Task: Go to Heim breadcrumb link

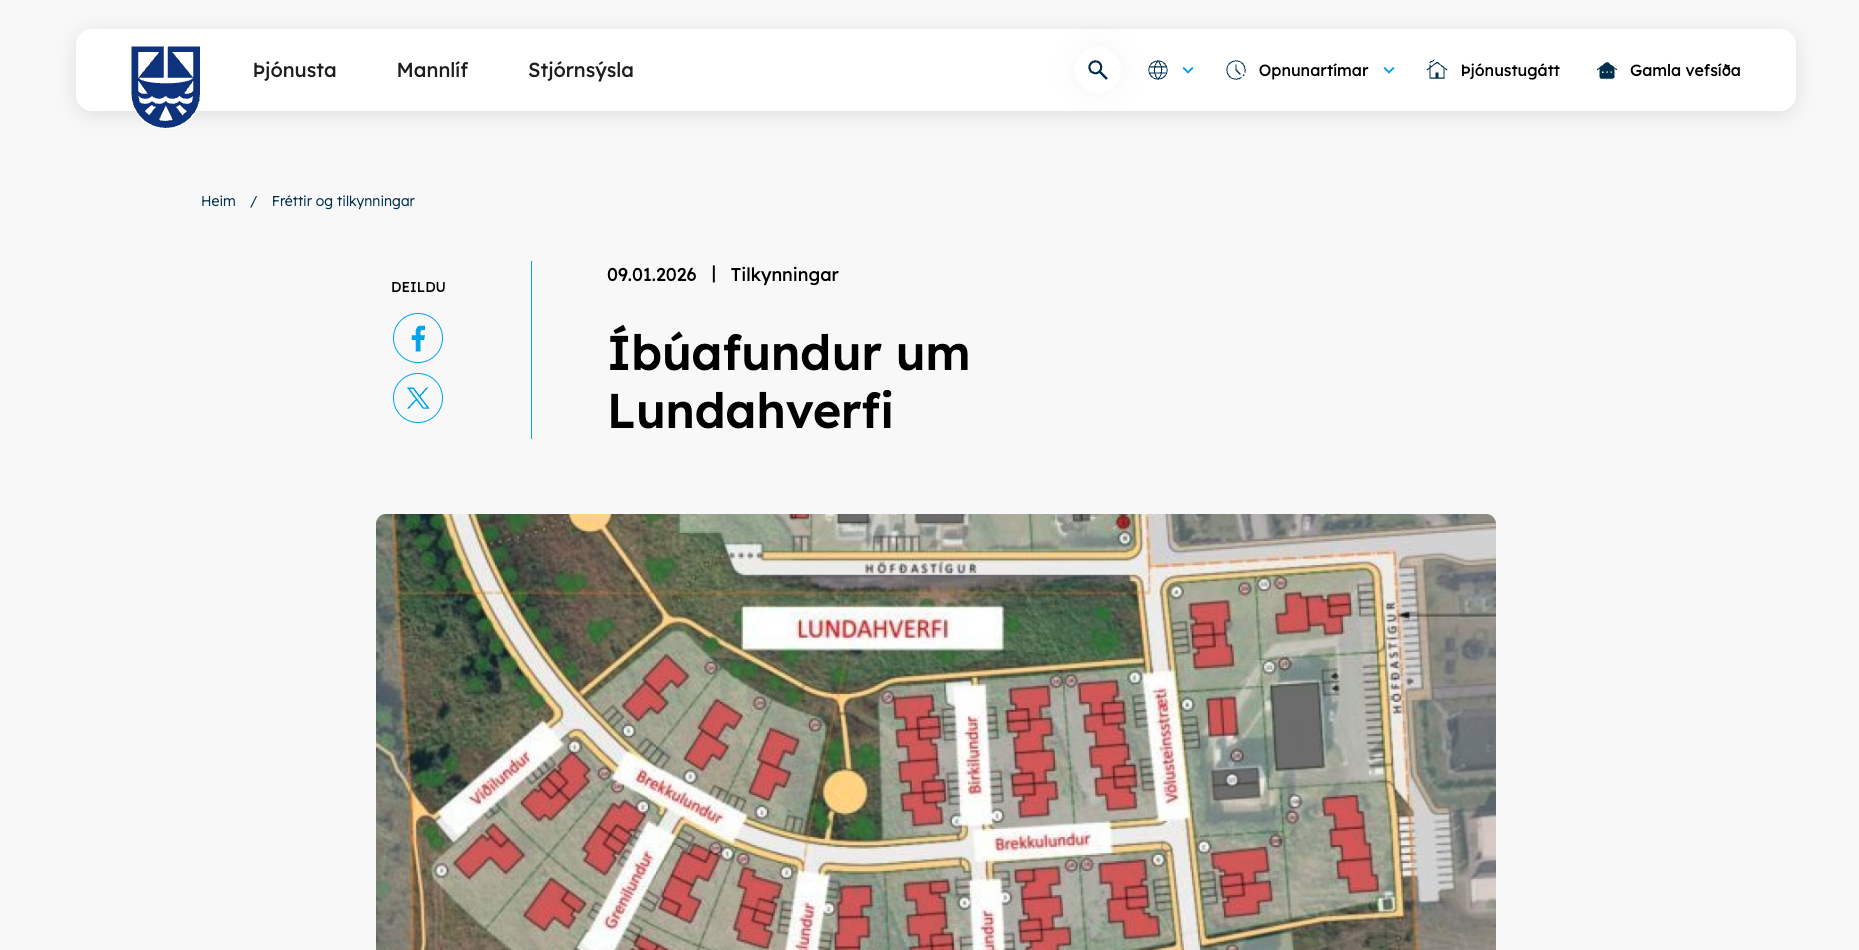Action: pyautogui.click(x=218, y=201)
